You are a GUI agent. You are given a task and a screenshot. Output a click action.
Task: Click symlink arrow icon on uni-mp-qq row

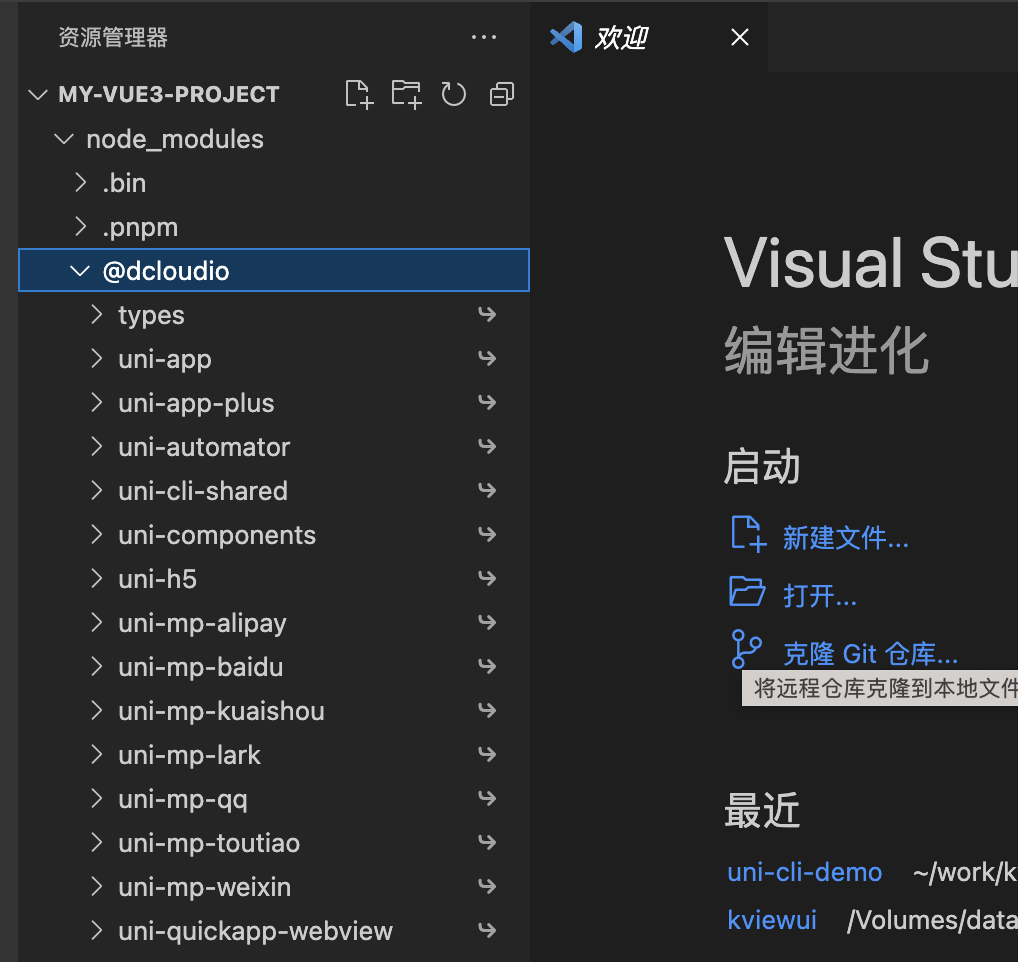pos(487,799)
